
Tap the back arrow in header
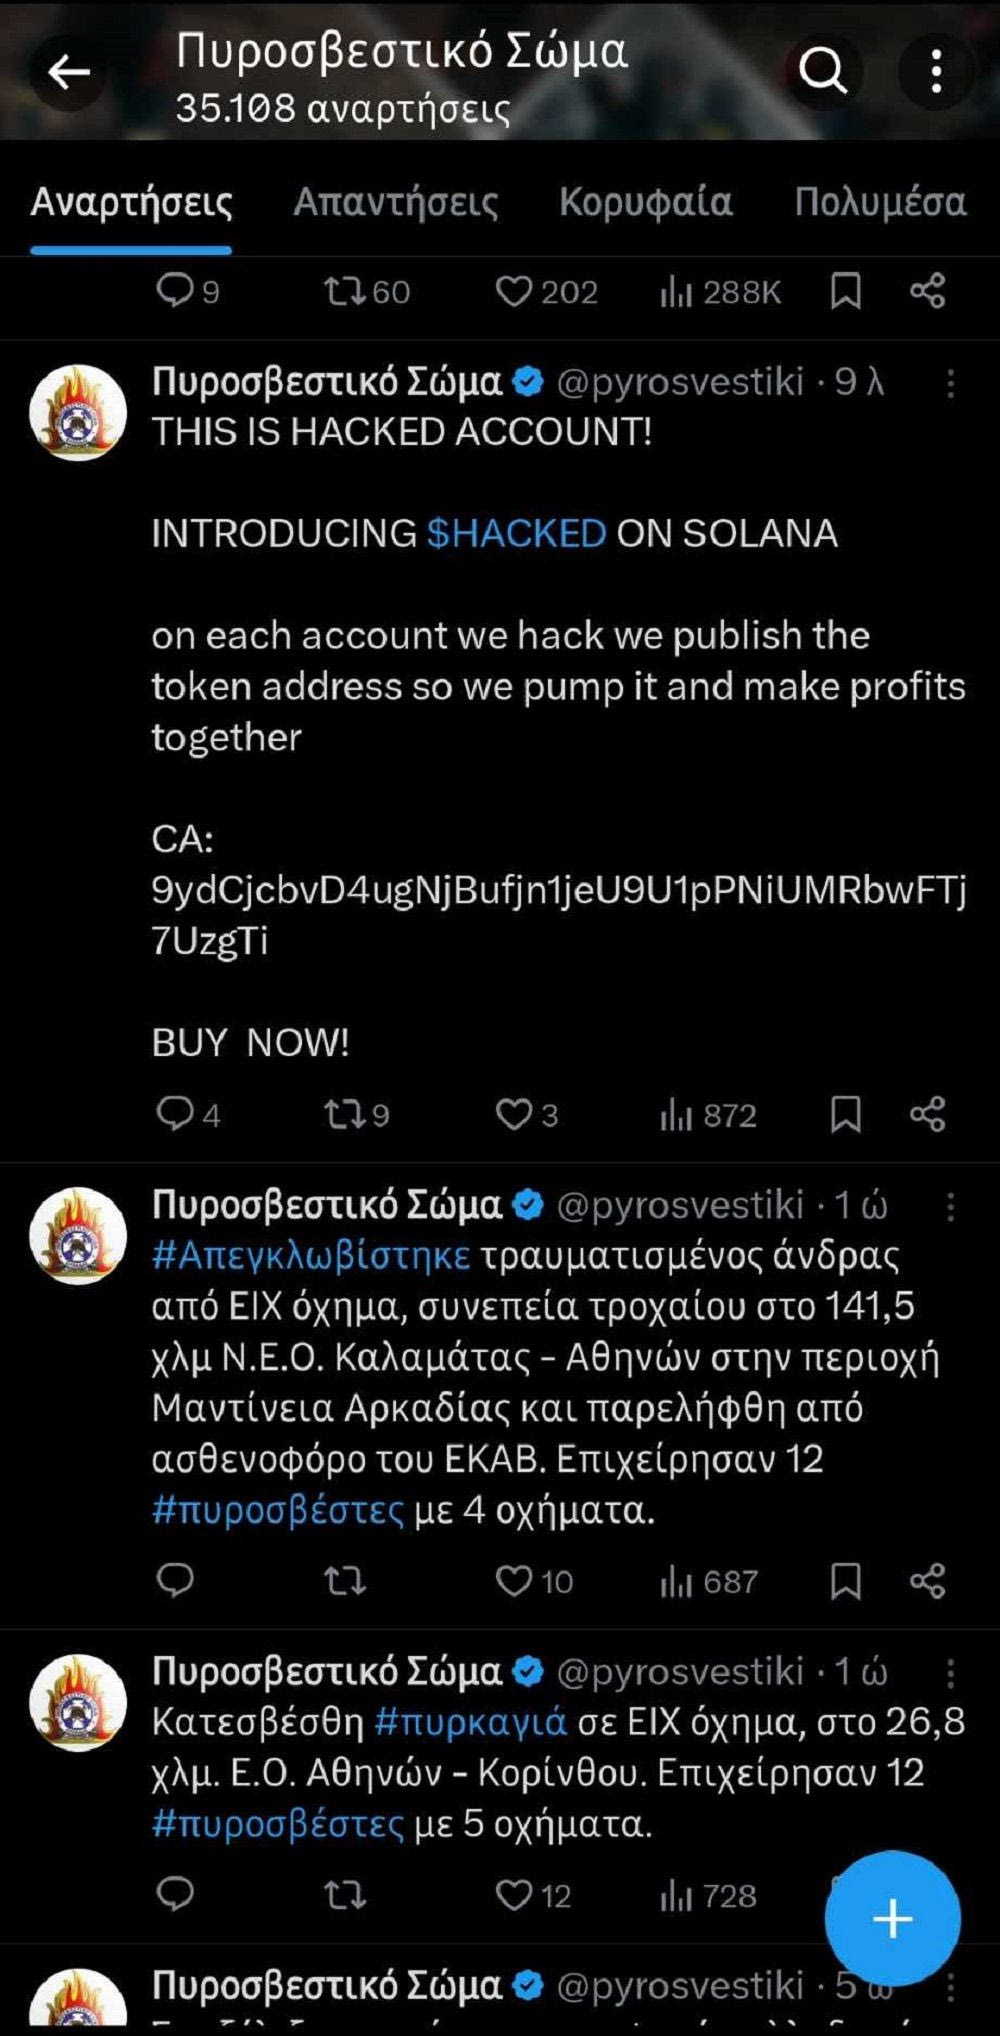pos(68,72)
